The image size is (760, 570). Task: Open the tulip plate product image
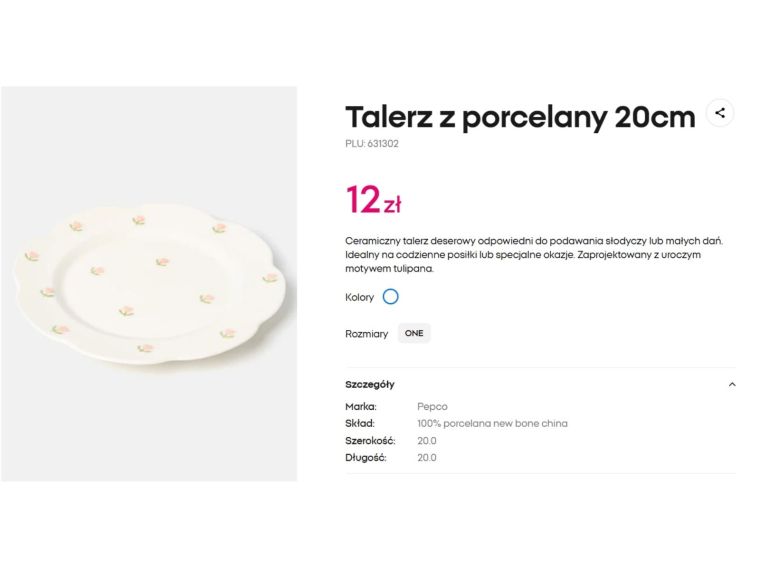tap(149, 284)
